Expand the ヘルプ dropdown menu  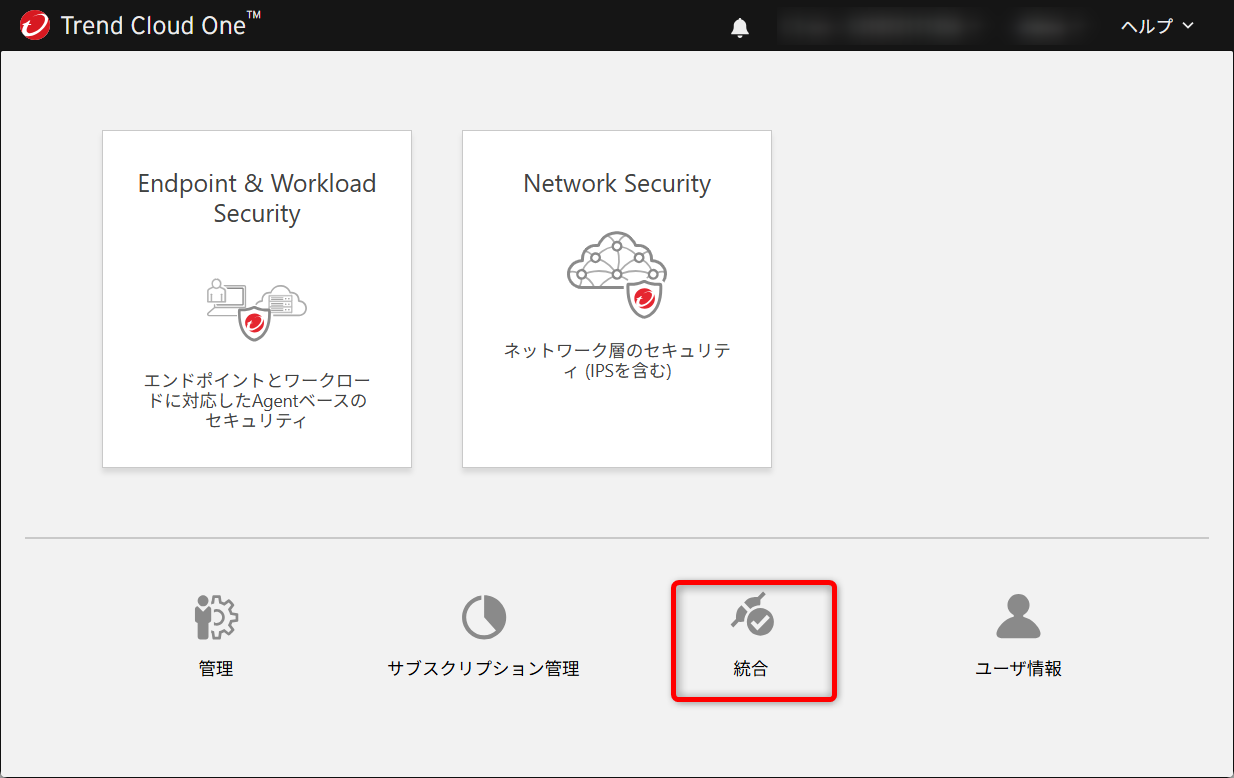1157,26
